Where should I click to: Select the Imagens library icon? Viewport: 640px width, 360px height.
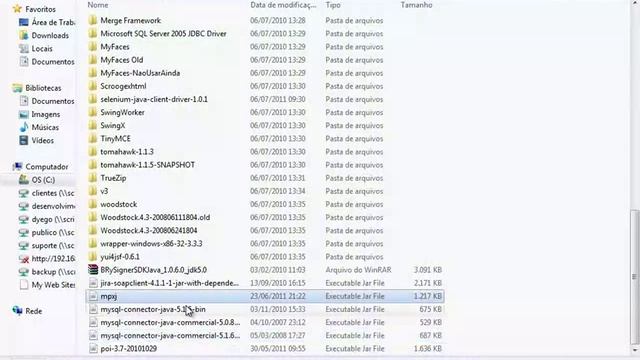click(x=24, y=114)
